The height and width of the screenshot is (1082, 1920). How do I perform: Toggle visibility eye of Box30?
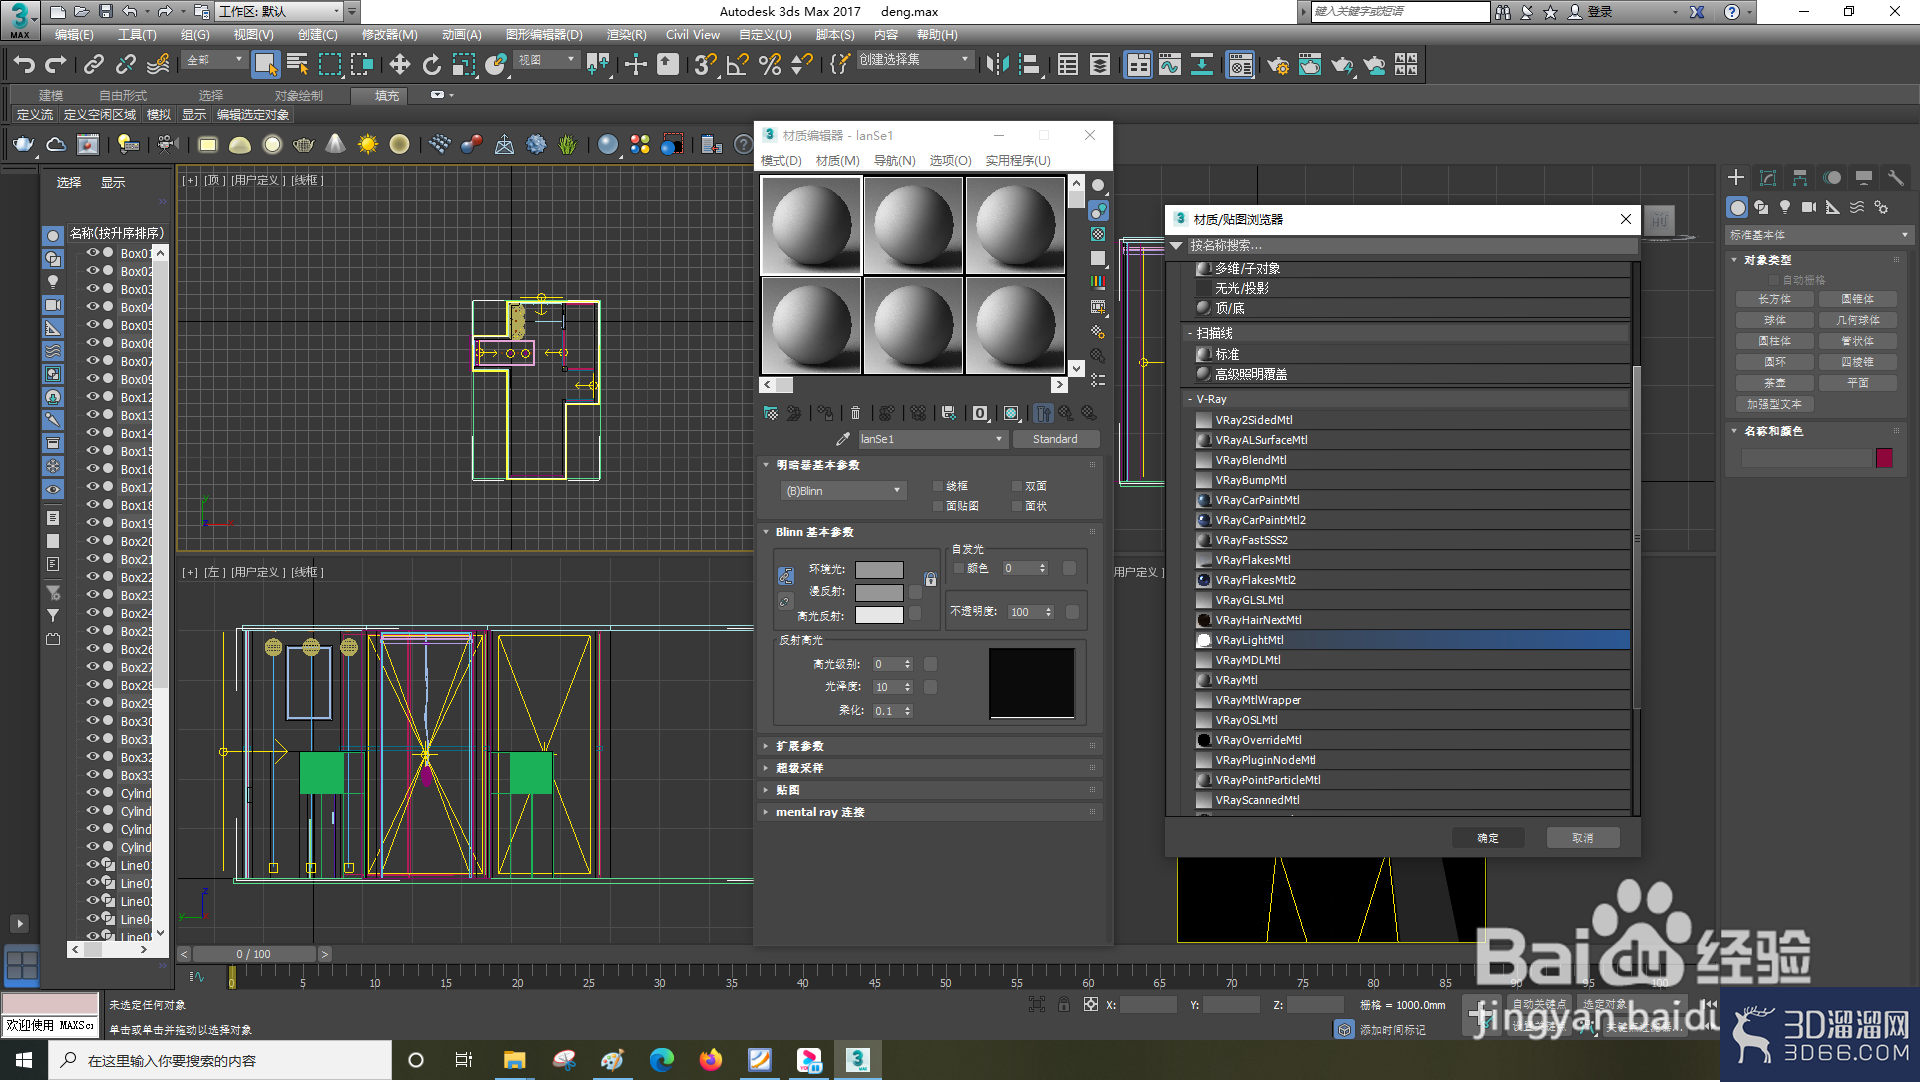tap(93, 721)
